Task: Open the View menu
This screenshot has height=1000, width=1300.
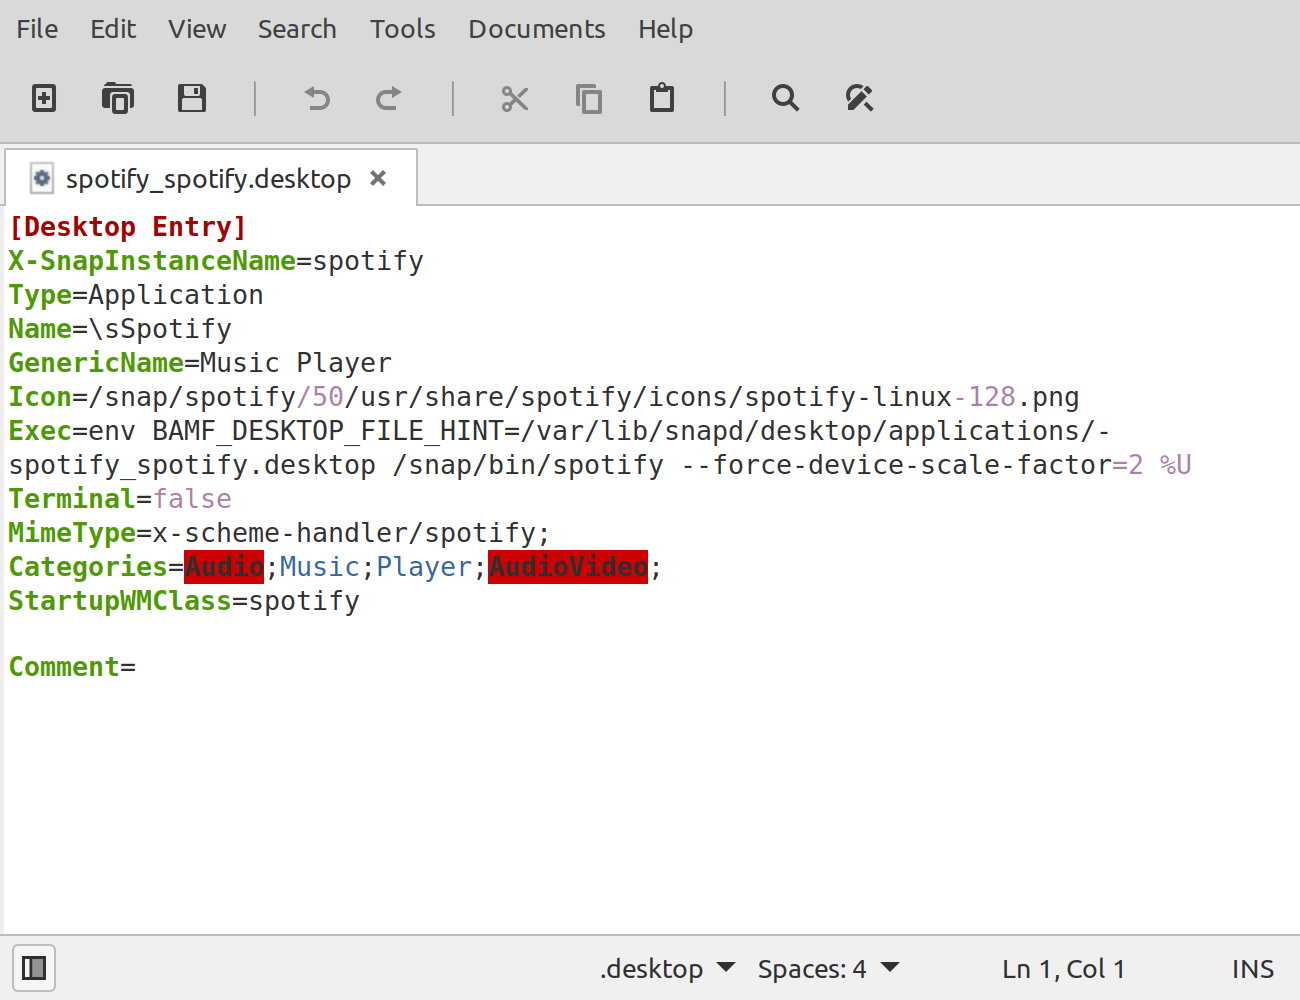Action: [x=197, y=29]
